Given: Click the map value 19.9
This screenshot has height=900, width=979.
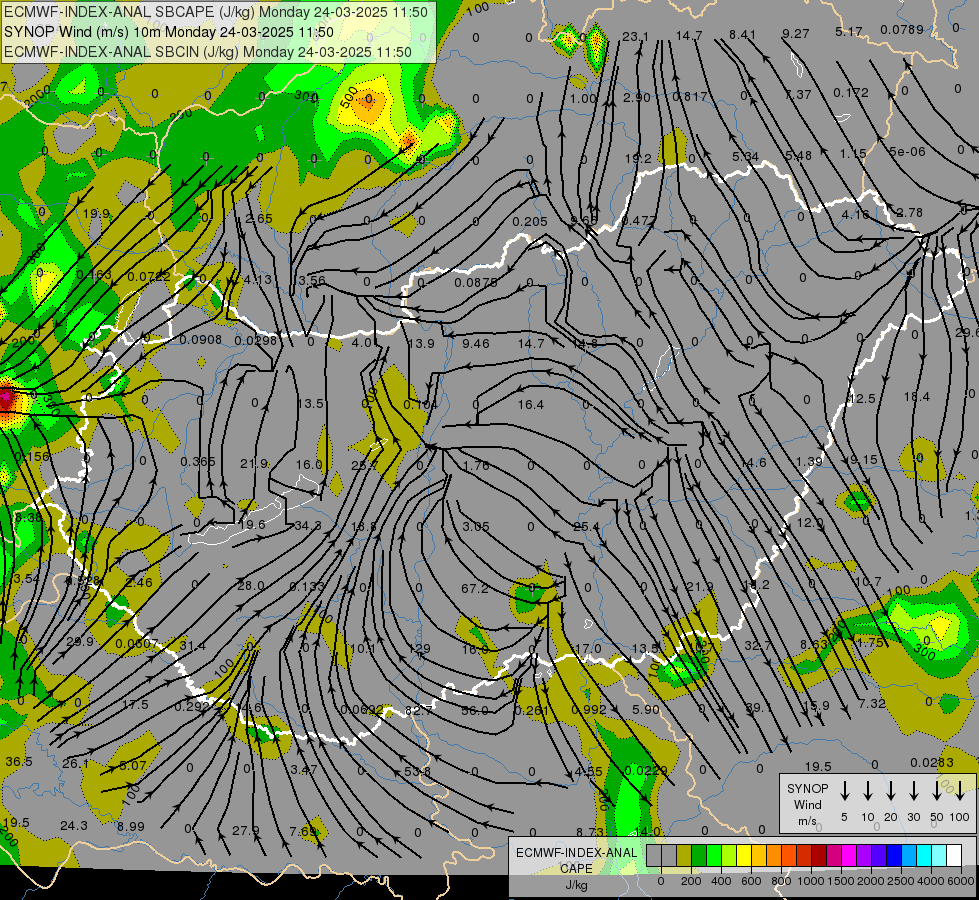Looking at the screenshot, I should pyautogui.click(x=96, y=213).
